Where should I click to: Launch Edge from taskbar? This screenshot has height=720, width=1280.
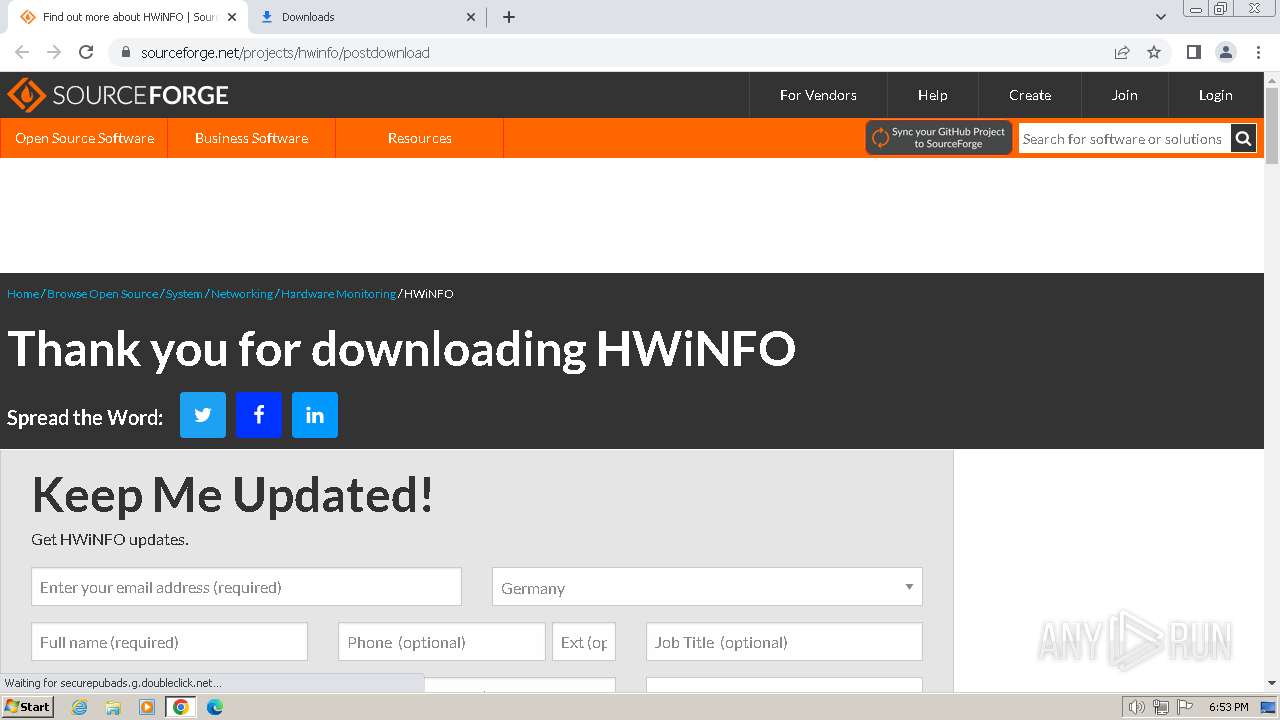click(x=215, y=707)
